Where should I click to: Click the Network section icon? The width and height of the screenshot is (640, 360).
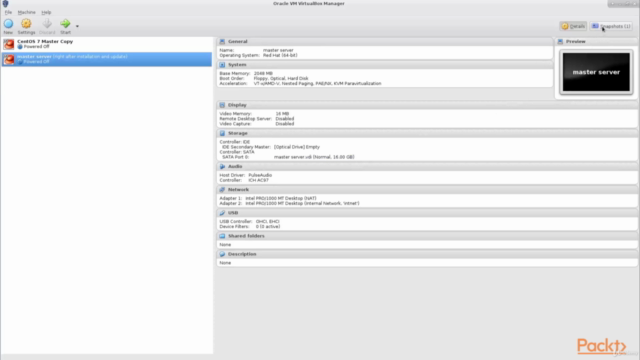click(x=222, y=190)
